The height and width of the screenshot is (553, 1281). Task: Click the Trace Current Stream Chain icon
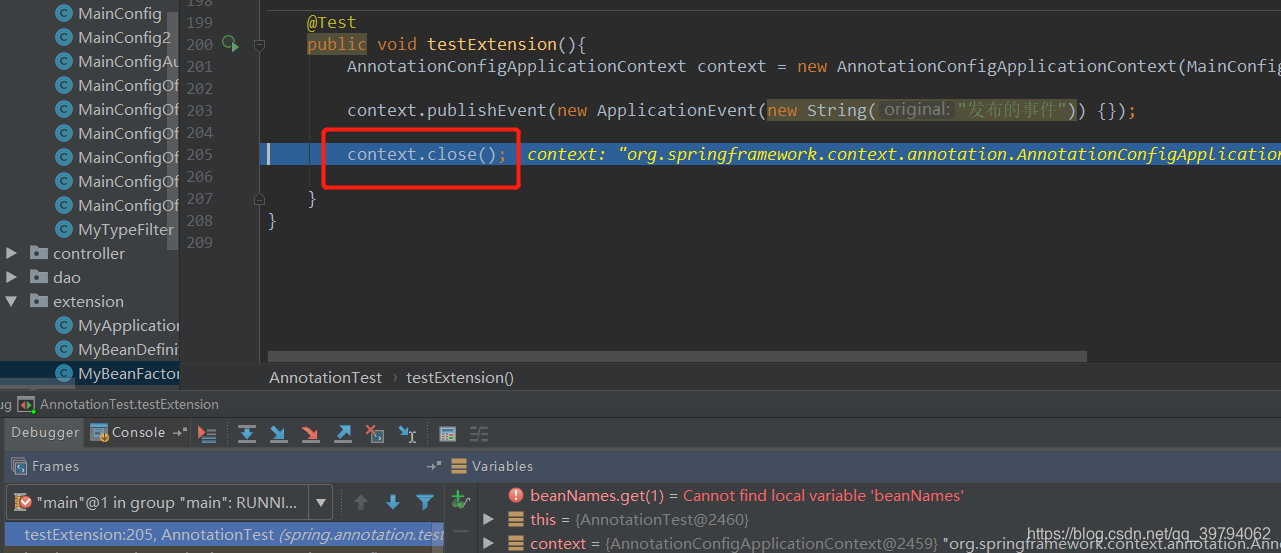point(480,433)
